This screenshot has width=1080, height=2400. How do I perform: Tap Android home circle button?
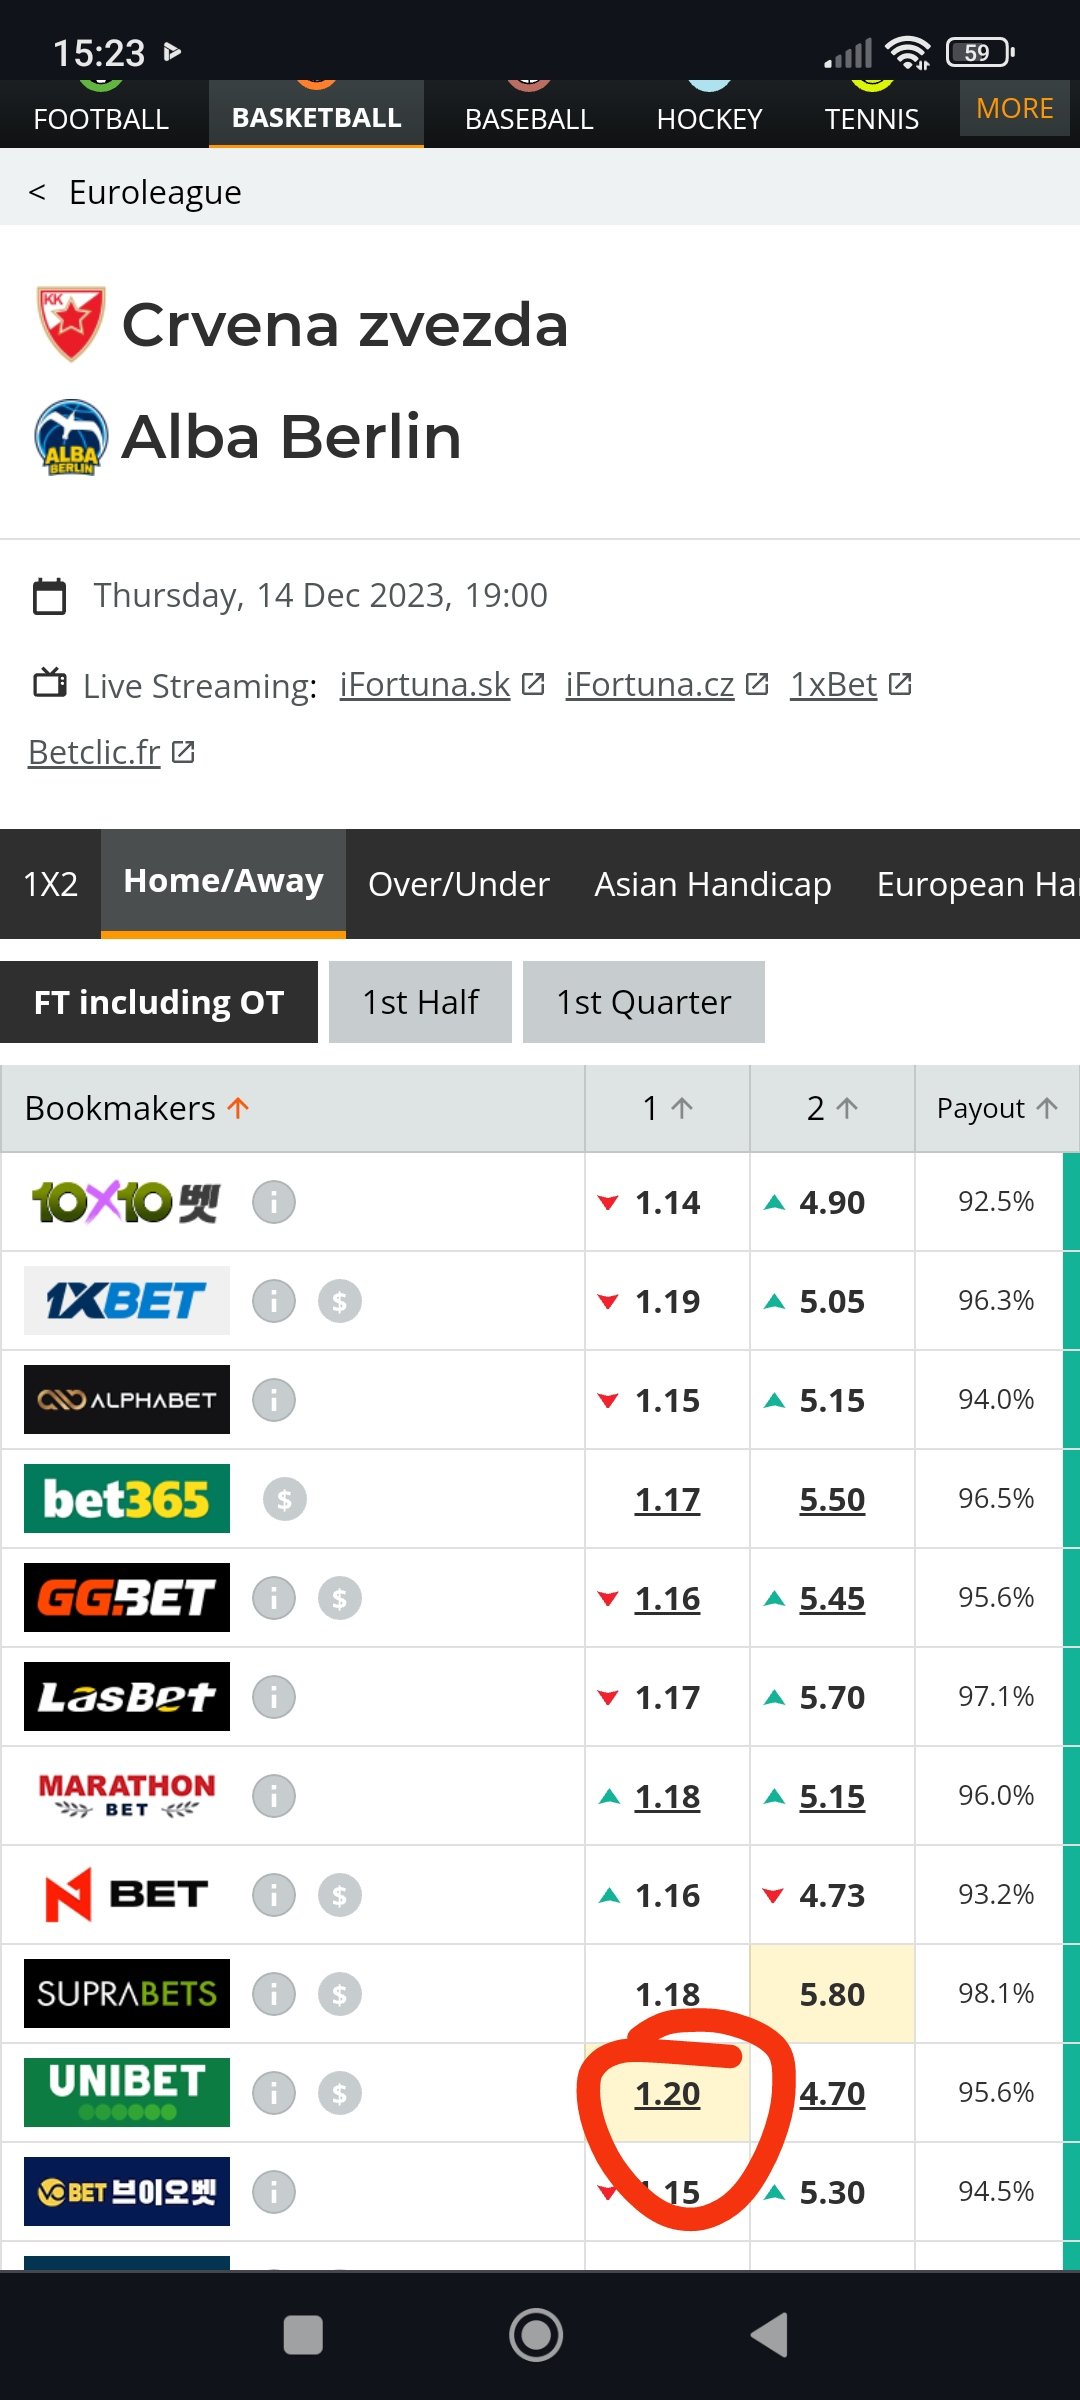coord(536,2335)
